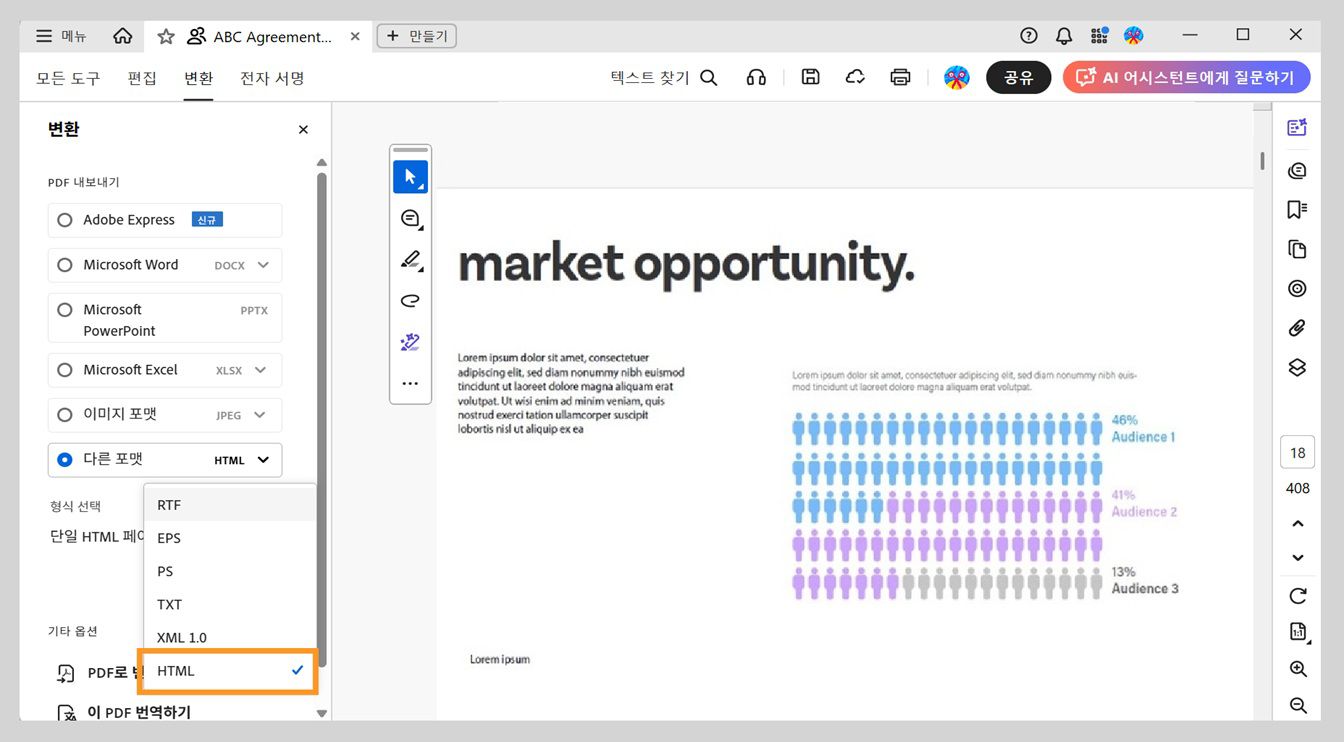Select the Microsoft Excel radio button
The image size is (1344, 742).
tap(65, 370)
